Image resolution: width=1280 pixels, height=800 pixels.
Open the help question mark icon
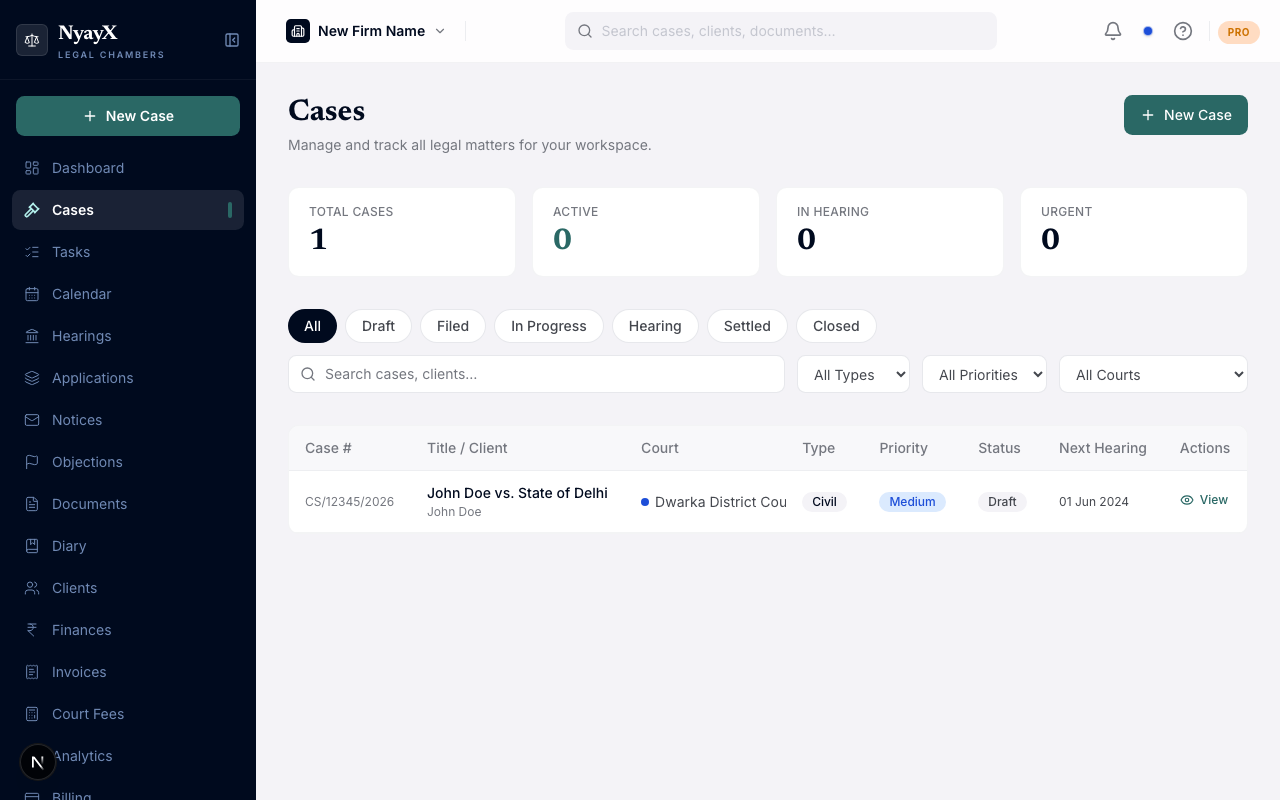coord(1183,31)
